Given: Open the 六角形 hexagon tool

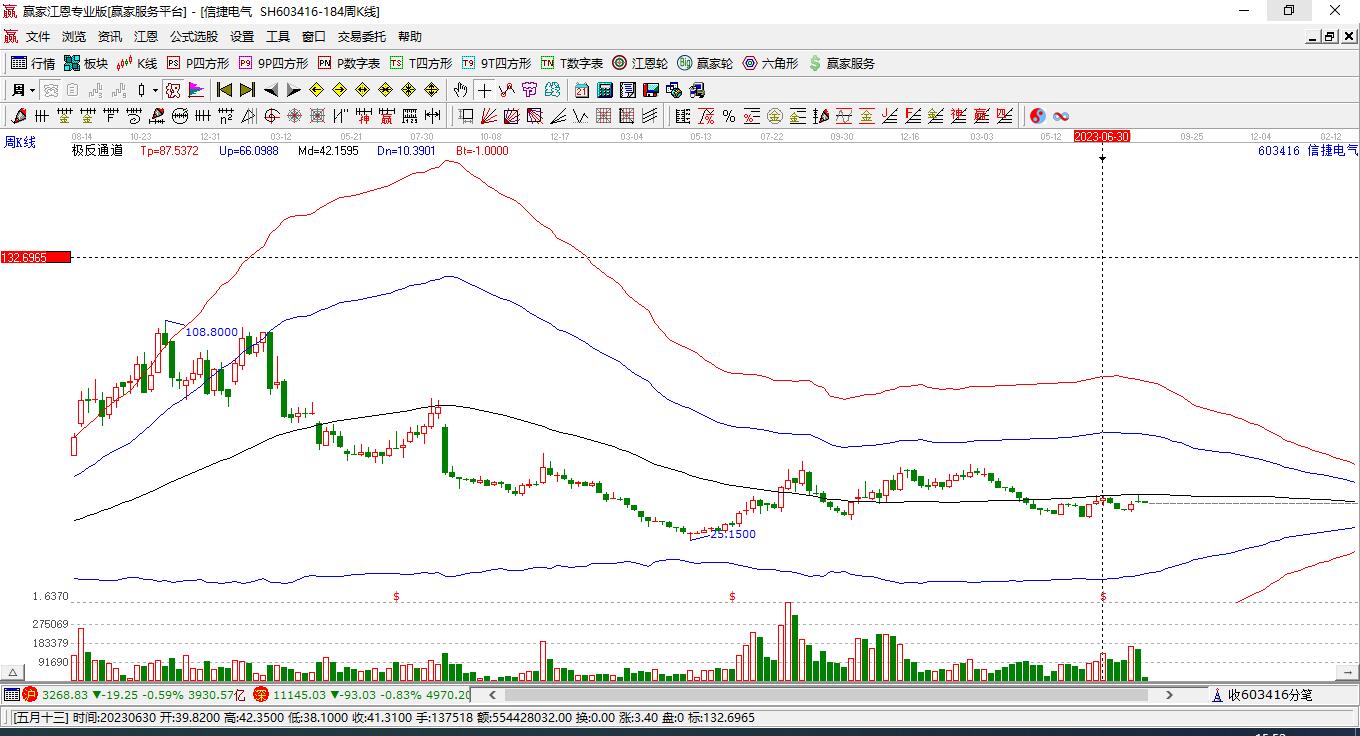Looking at the screenshot, I should click(770, 63).
